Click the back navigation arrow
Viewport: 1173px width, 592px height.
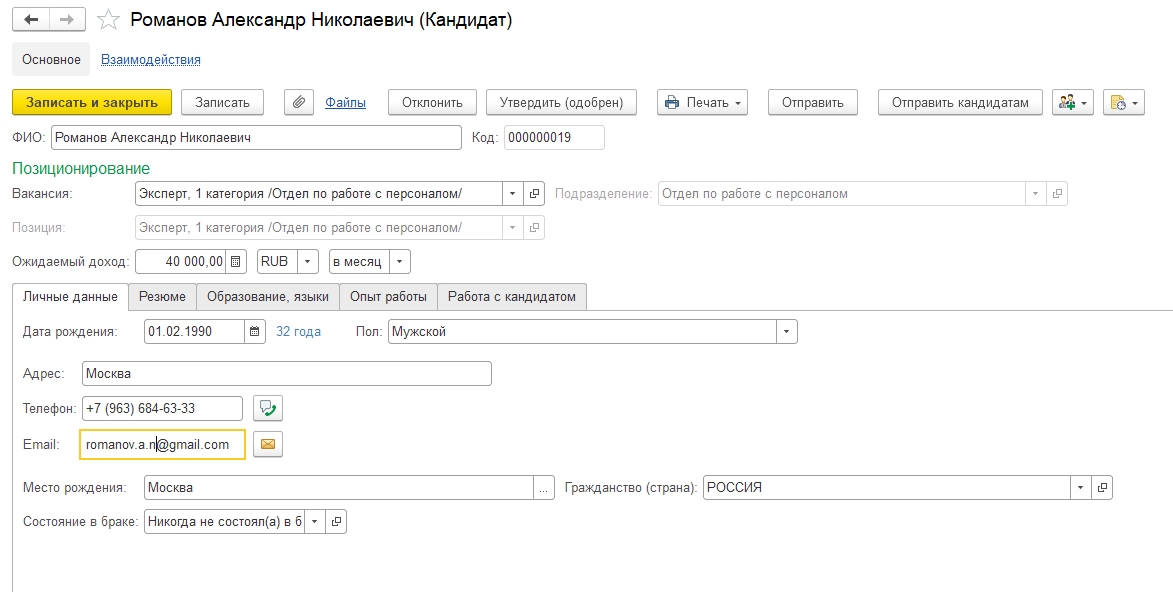coord(31,20)
